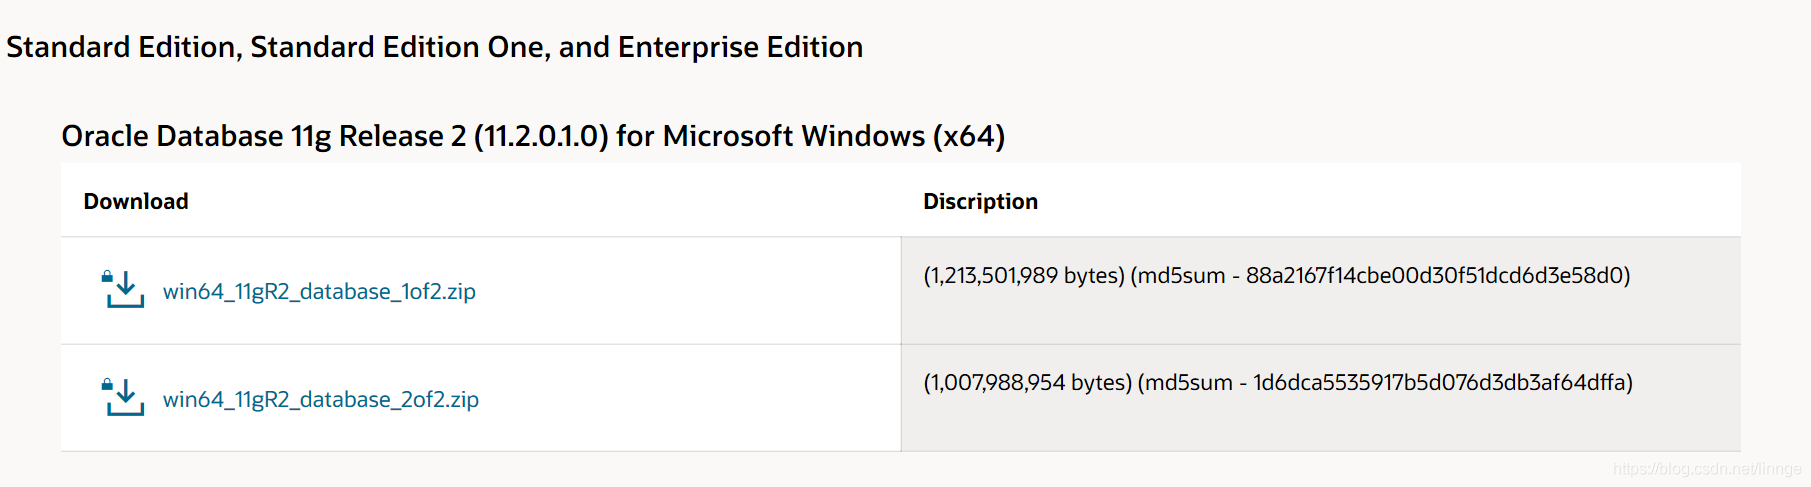
Task: Click the (x64) text in the heading
Action: (969, 136)
